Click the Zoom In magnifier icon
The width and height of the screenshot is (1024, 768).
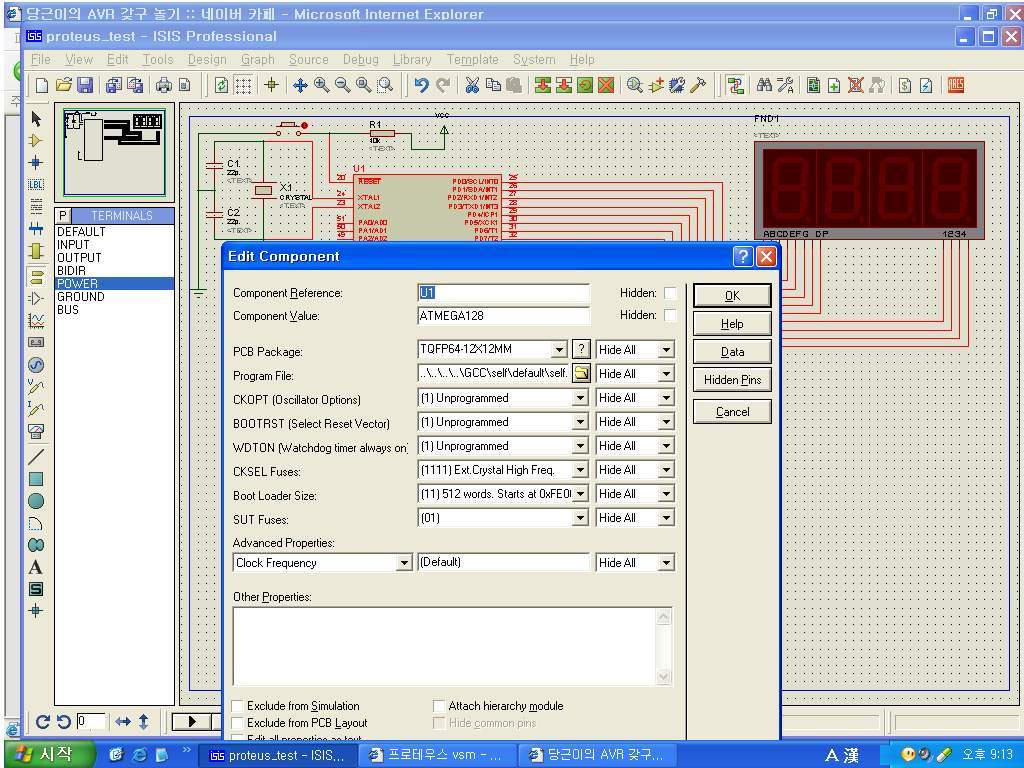(321, 85)
